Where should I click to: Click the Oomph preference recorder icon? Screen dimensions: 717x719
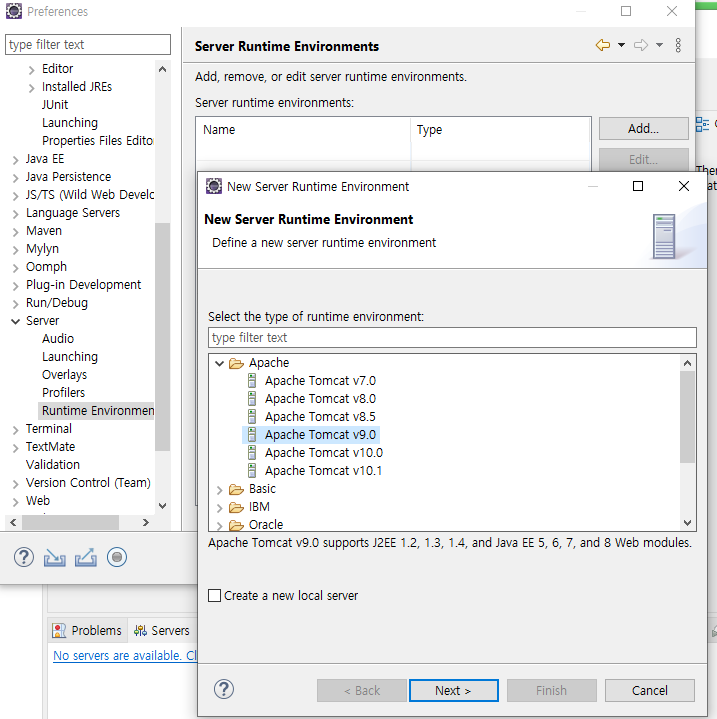117,558
